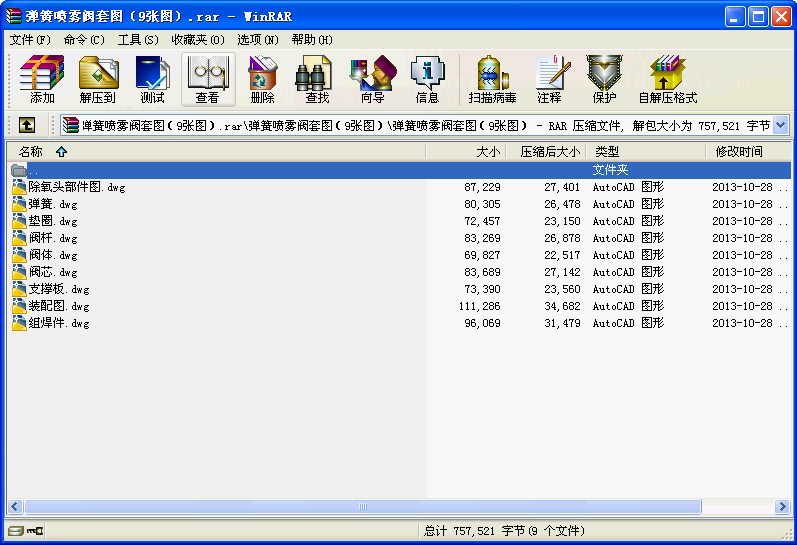
Task: Open the 文件(F) menu
Action: (x=30, y=40)
